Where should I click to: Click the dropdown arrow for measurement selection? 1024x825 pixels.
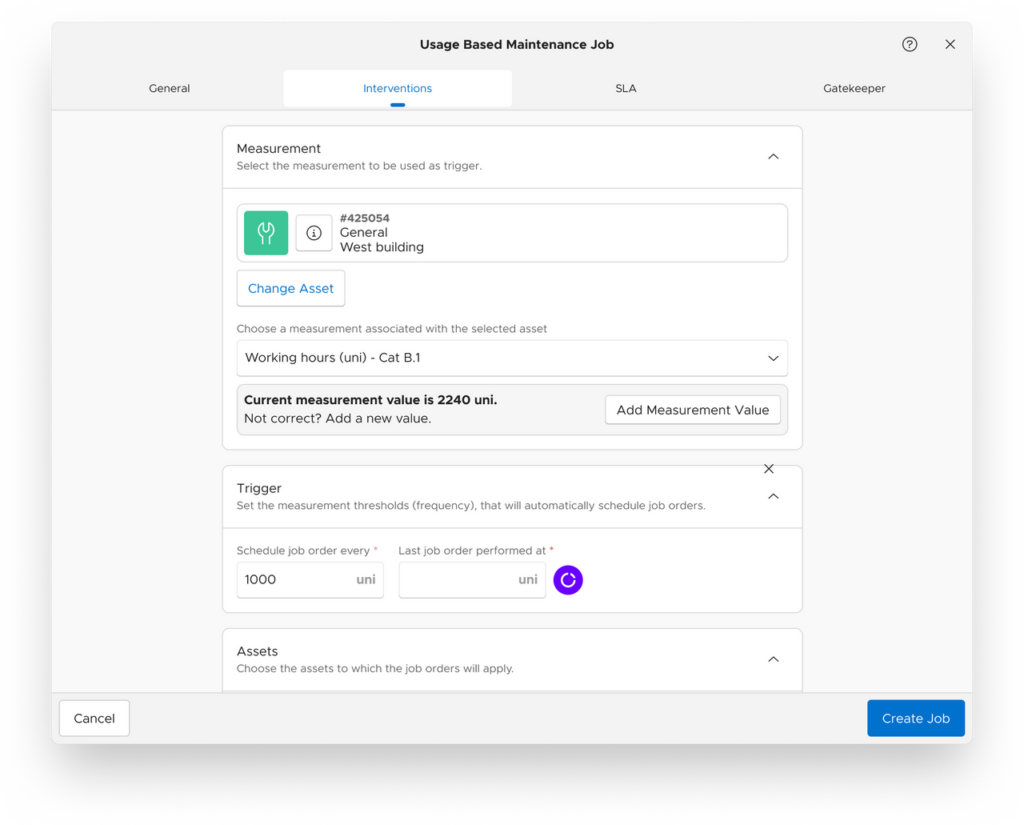[772, 358]
